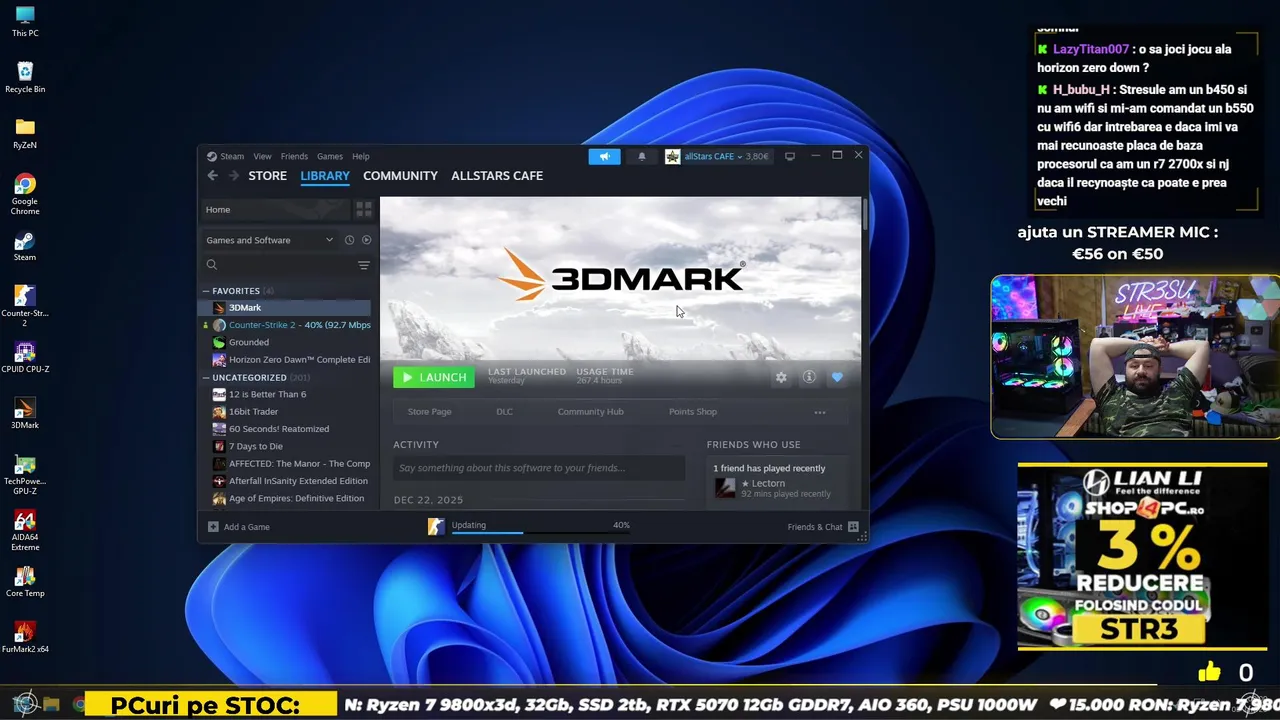Select Counter-Strike 2 in favorites list
The height and width of the screenshot is (720, 1280).
point(286,325)
